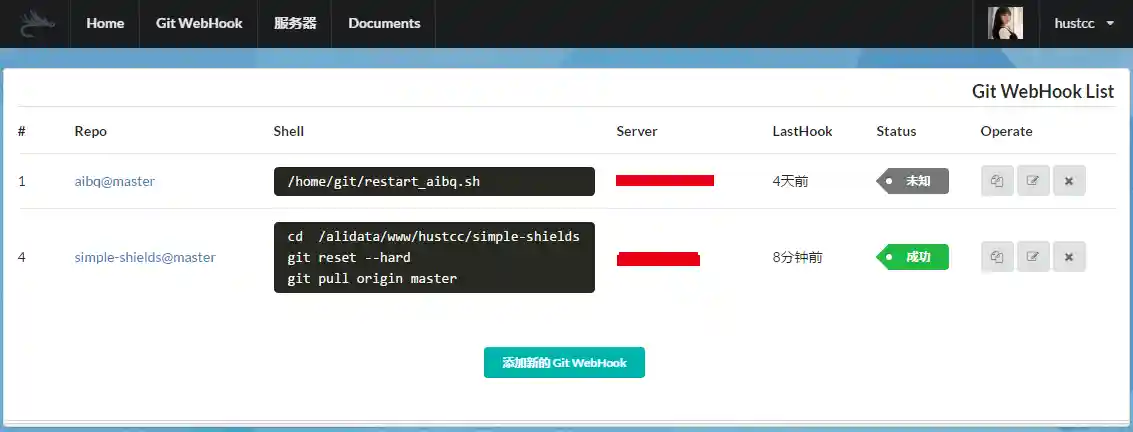Delete the simple-shields@master webhook
The width and height of the screenshot is (1133, 432).
(x=1069, y=256)
